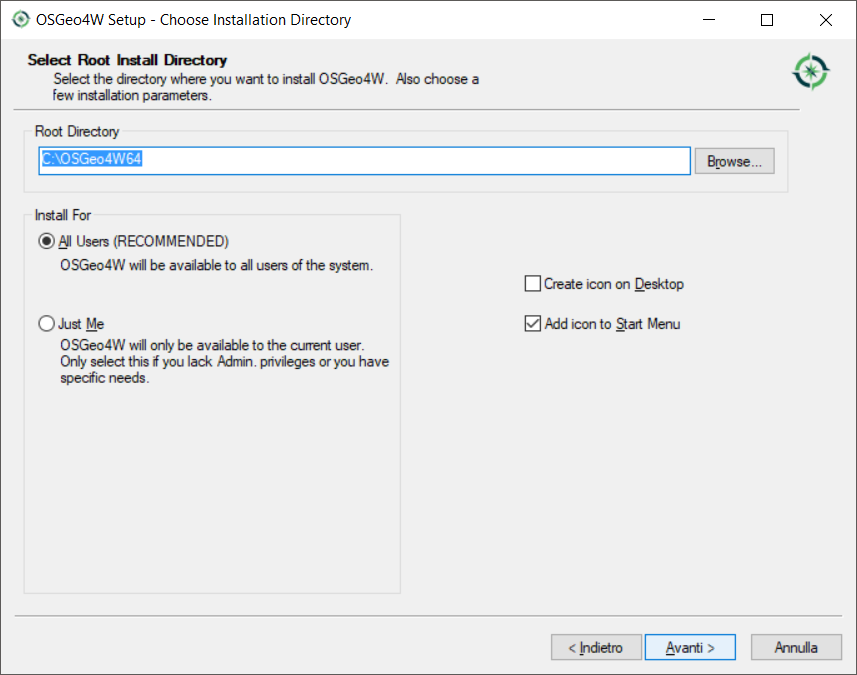Enable the Create icon on Desktop checkbox
857x675 pixels.
[x=532, y=284]
